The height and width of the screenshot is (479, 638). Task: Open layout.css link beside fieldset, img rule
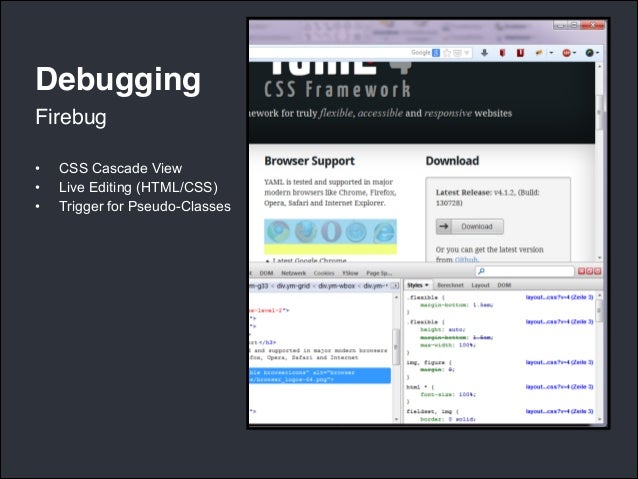point(559,411)
